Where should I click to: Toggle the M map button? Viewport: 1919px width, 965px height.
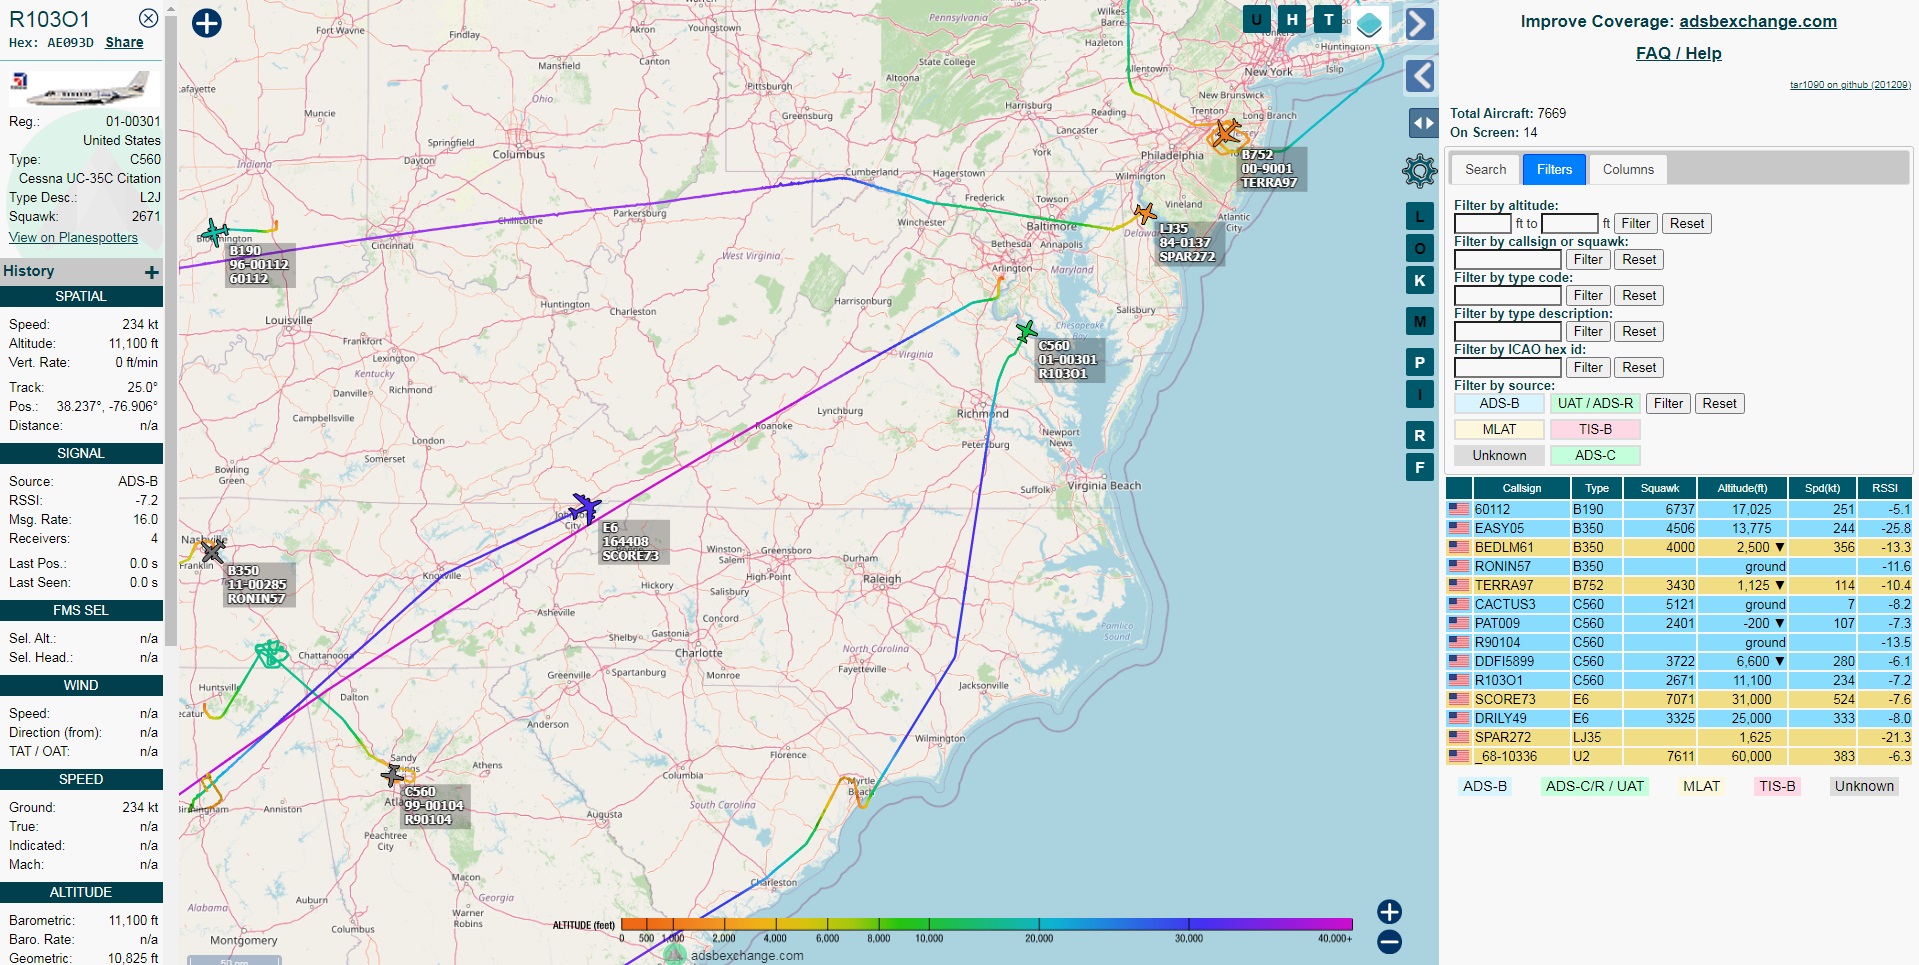pos(1420,321)
